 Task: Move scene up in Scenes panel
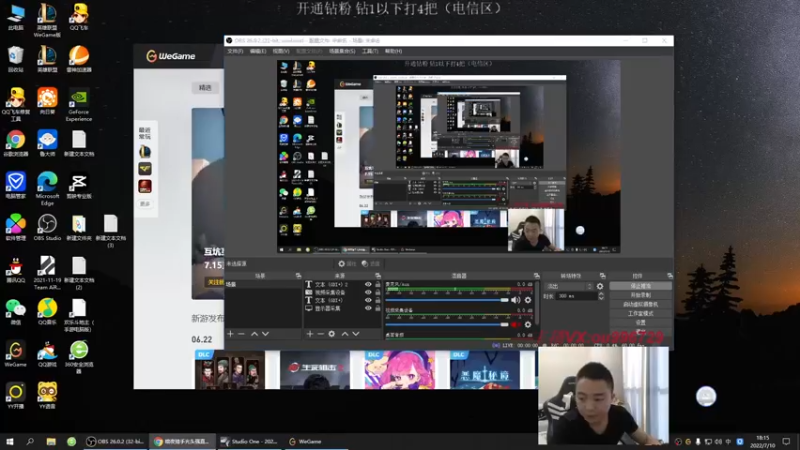(x=254, y=334)
